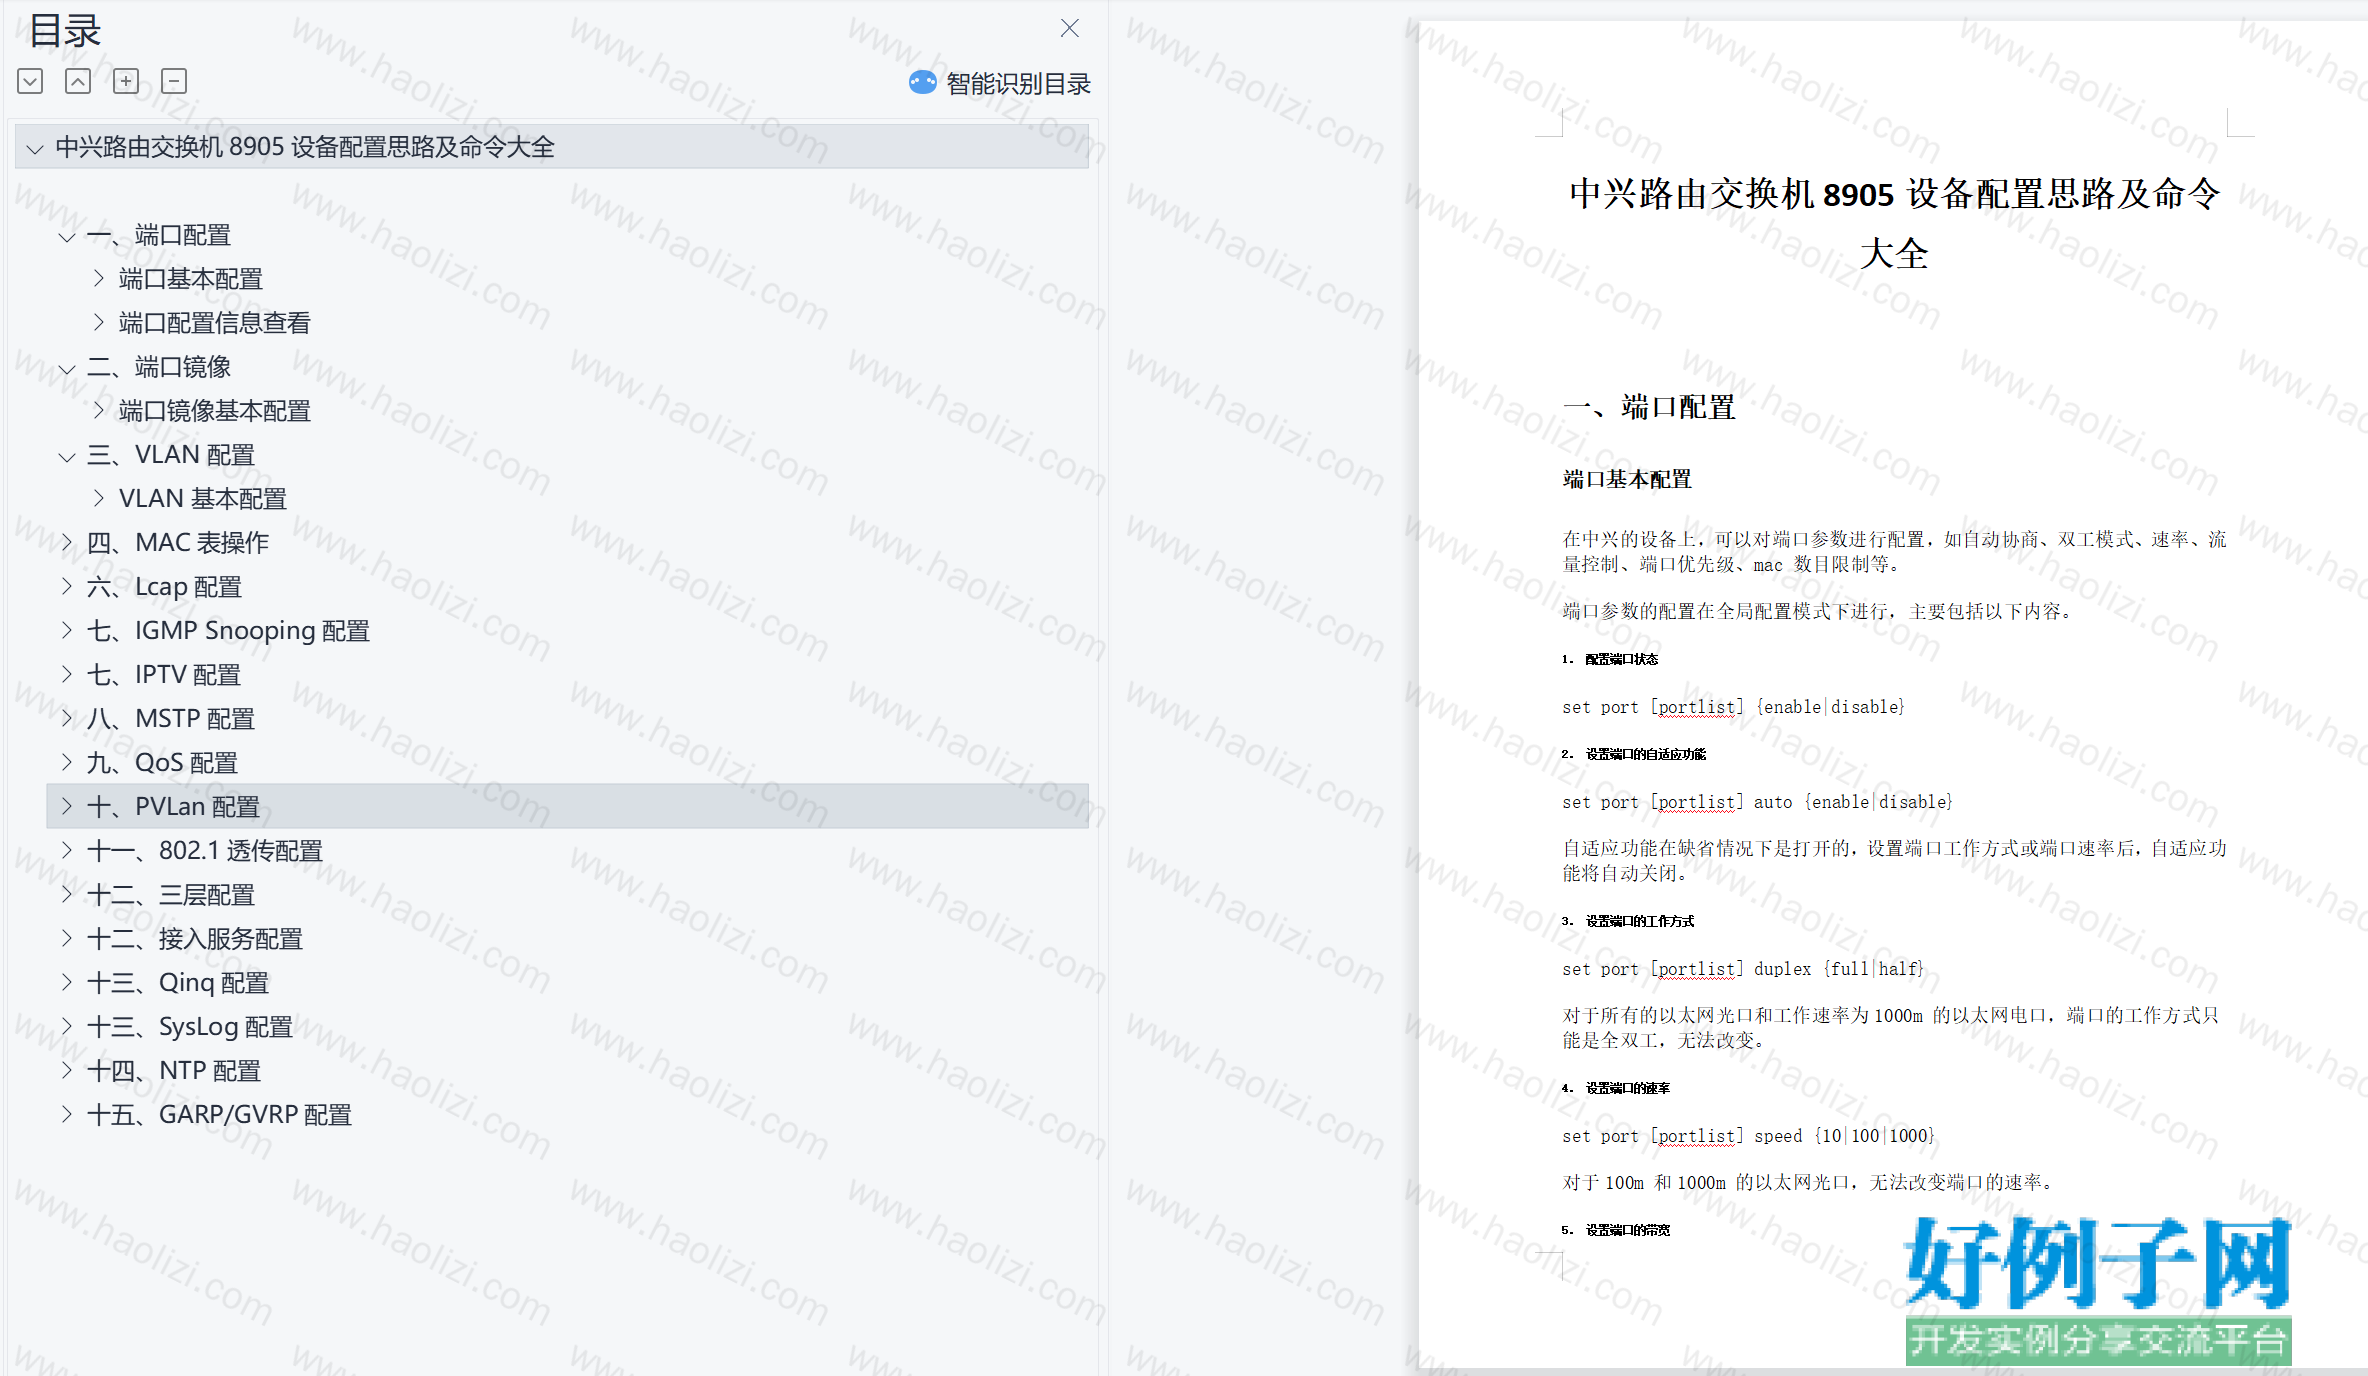Click the minus level demote icon
The height and width of the screenshot is (1376, 2368).
coord(174,81)
